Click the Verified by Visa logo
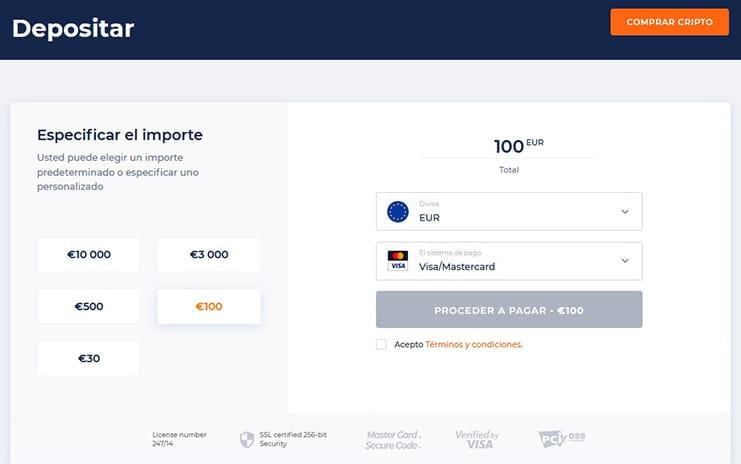The height and width of the screenshot is (464, 741). pos(477,440)
